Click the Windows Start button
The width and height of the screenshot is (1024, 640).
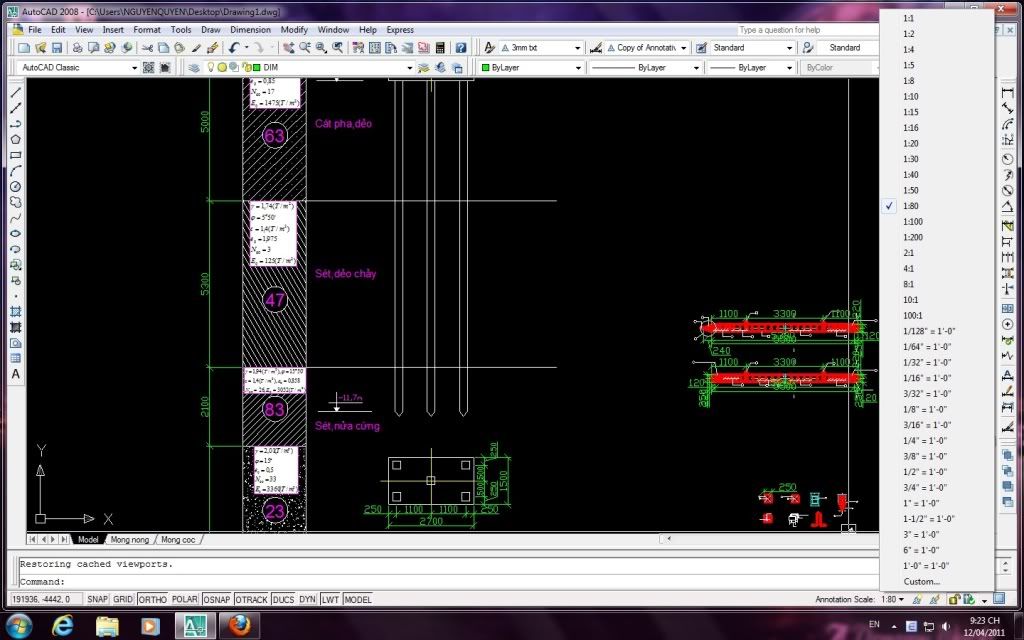(18, 626)
